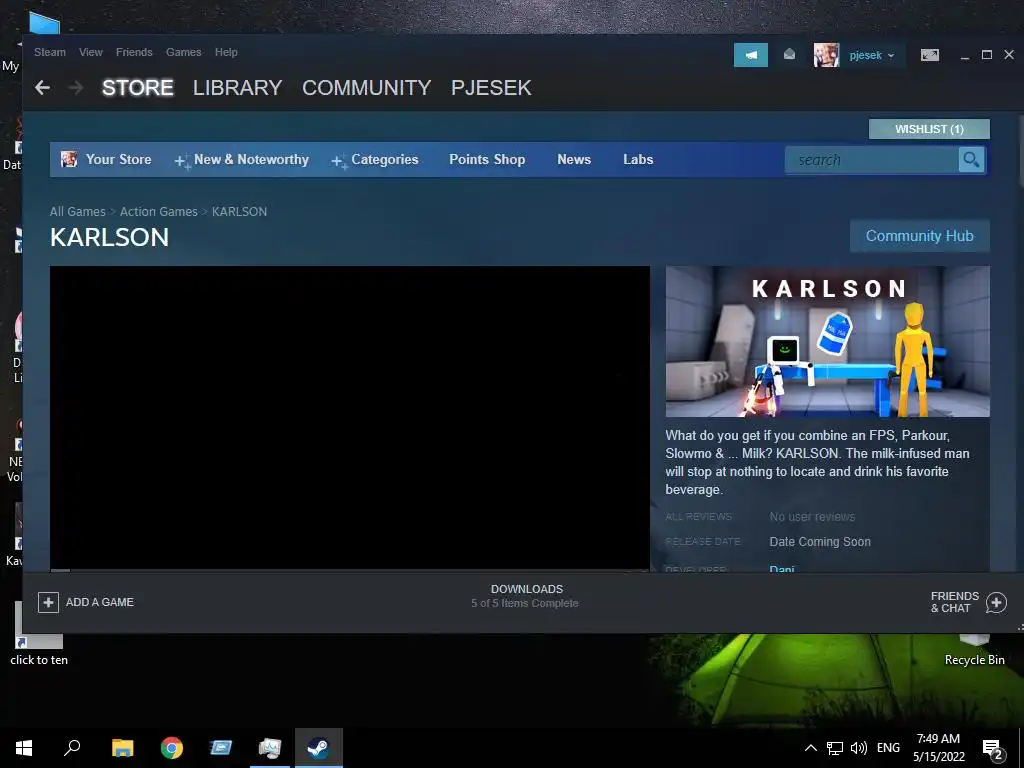Click the ENG language indicator
This screenshot has width=1024, height=768.
pos(888,748)
